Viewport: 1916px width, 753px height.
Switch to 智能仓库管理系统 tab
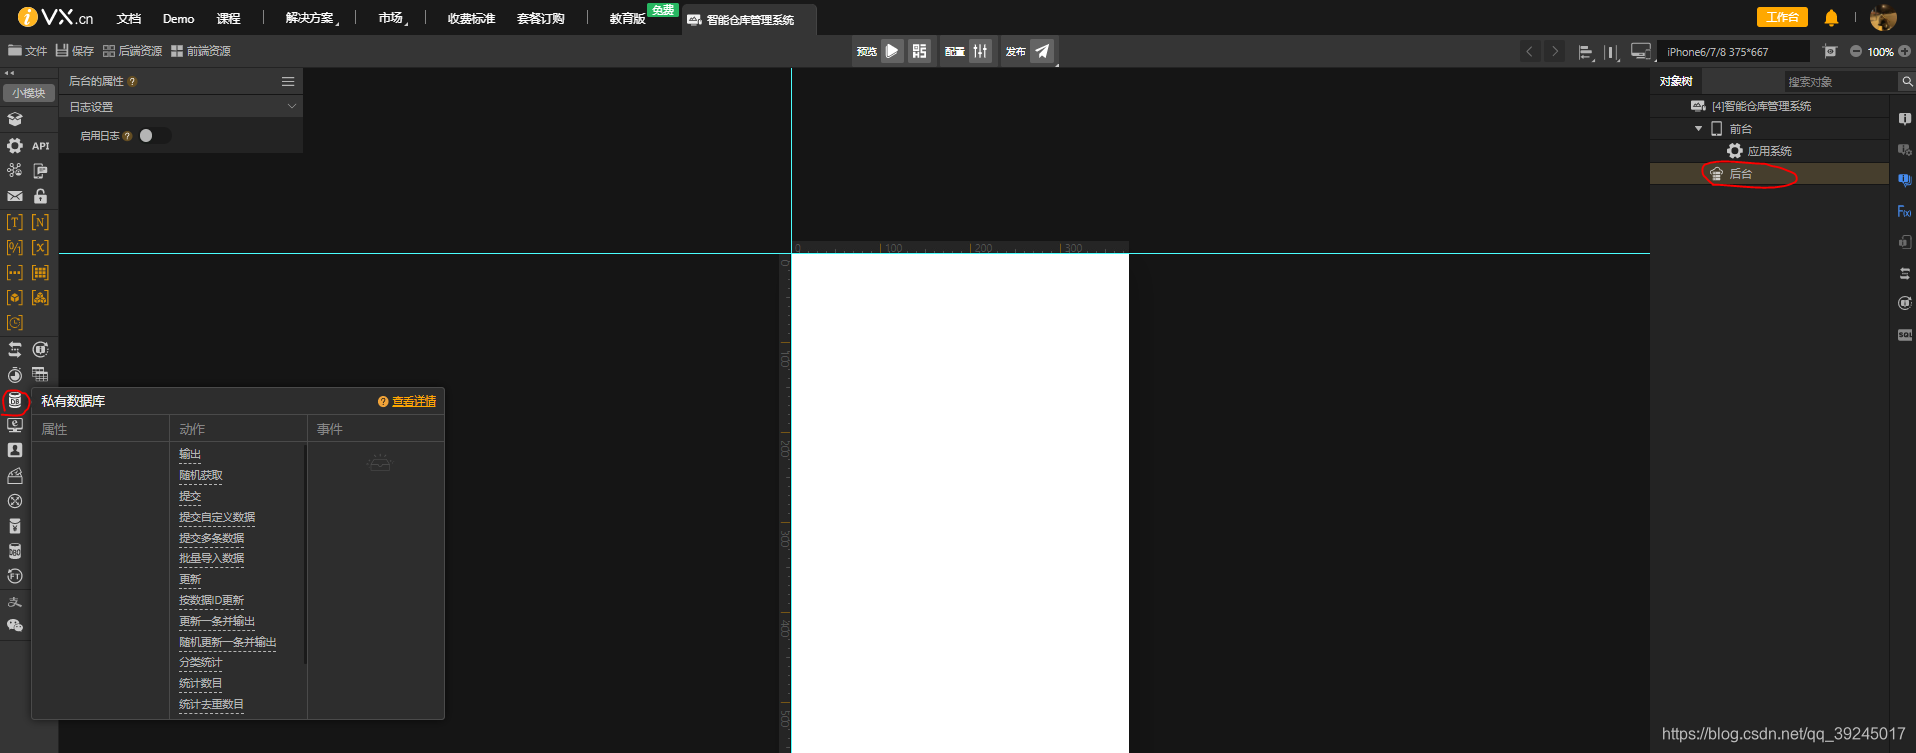coord(748,20)
